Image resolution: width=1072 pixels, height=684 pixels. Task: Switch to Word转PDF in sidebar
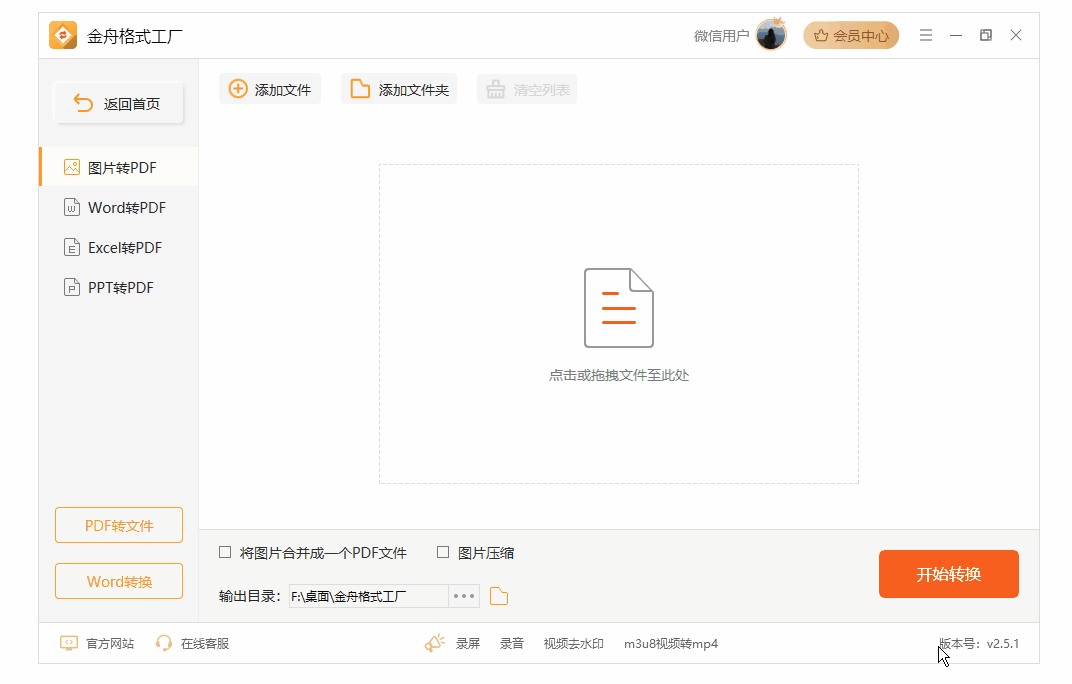126,208
